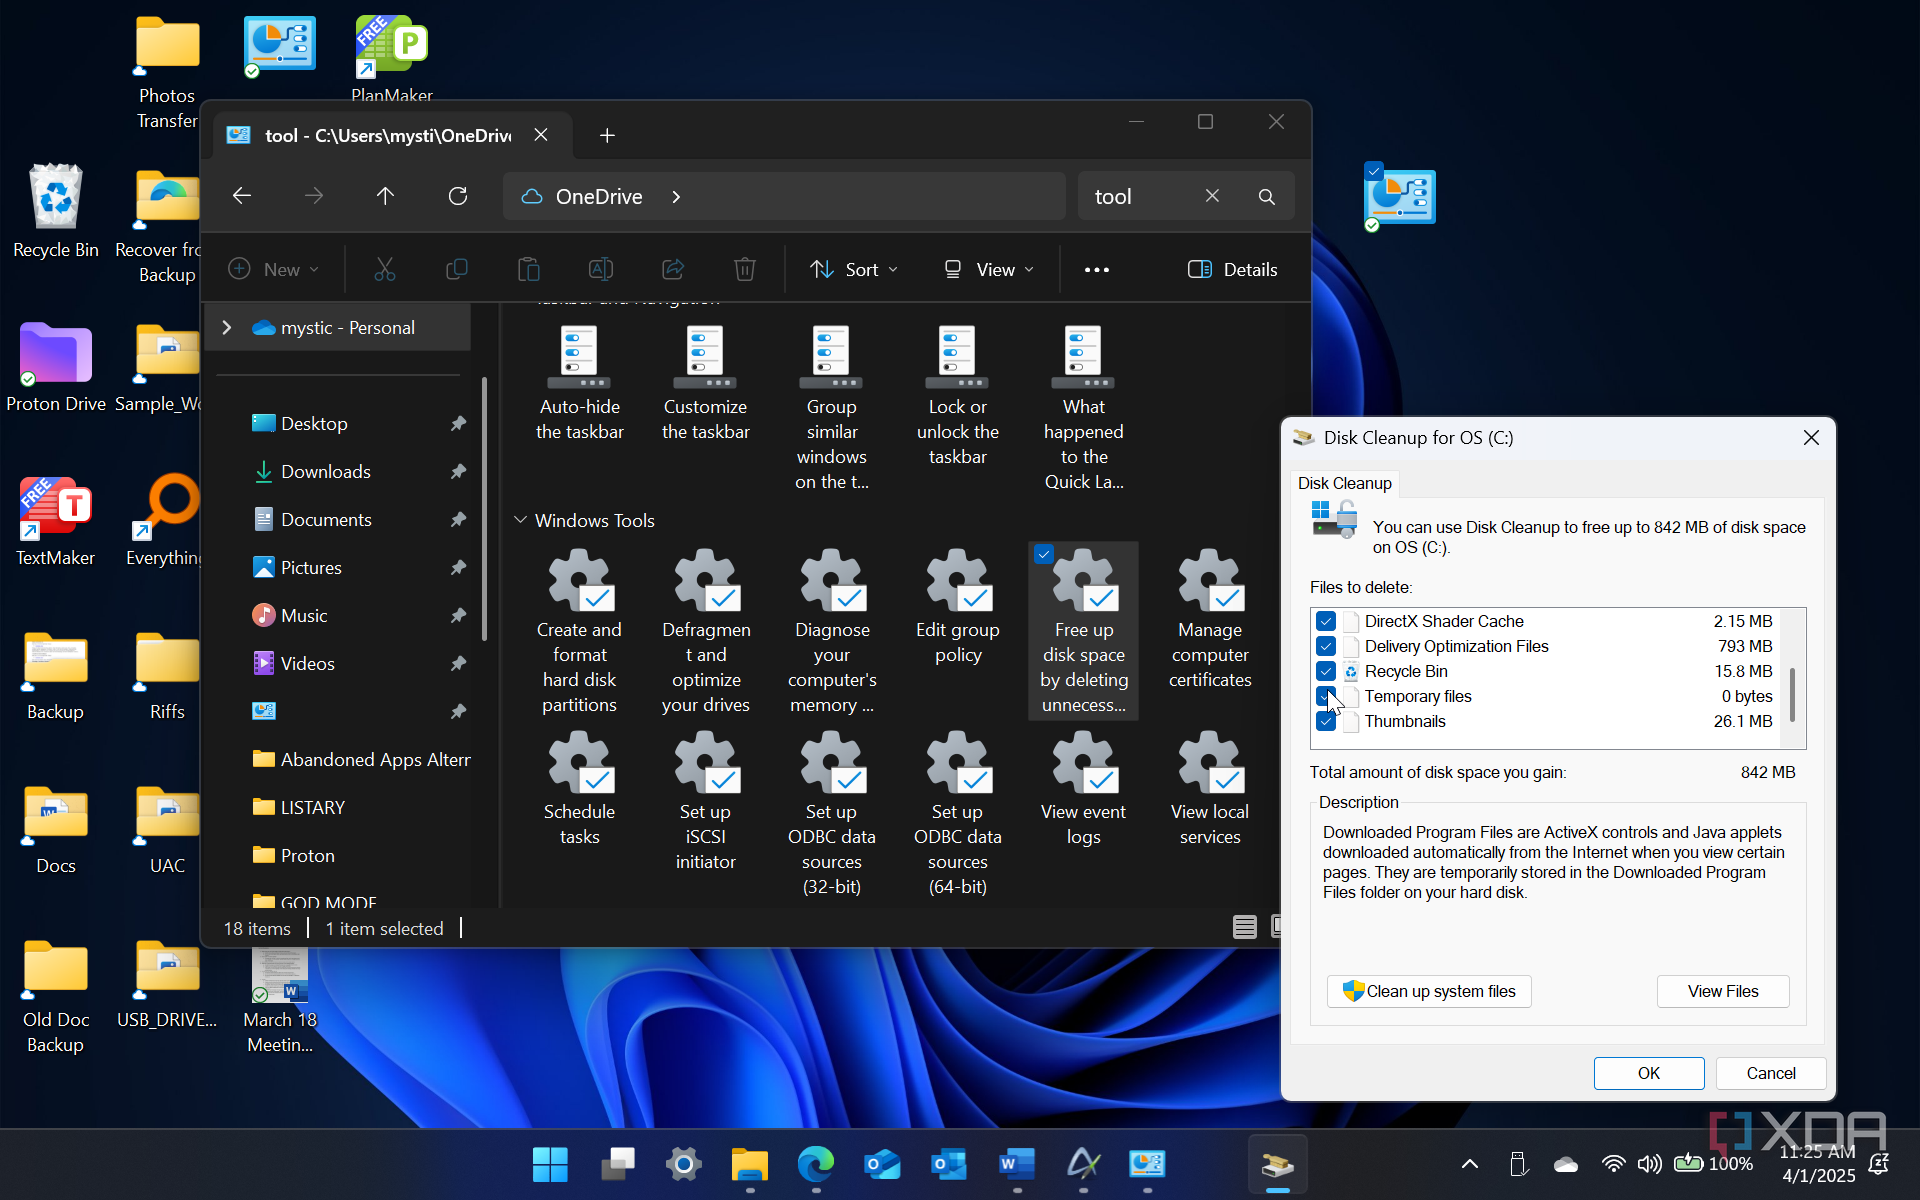Click the search magnifier icon
This screenshot has height=1200, width=1920.
1266,196
